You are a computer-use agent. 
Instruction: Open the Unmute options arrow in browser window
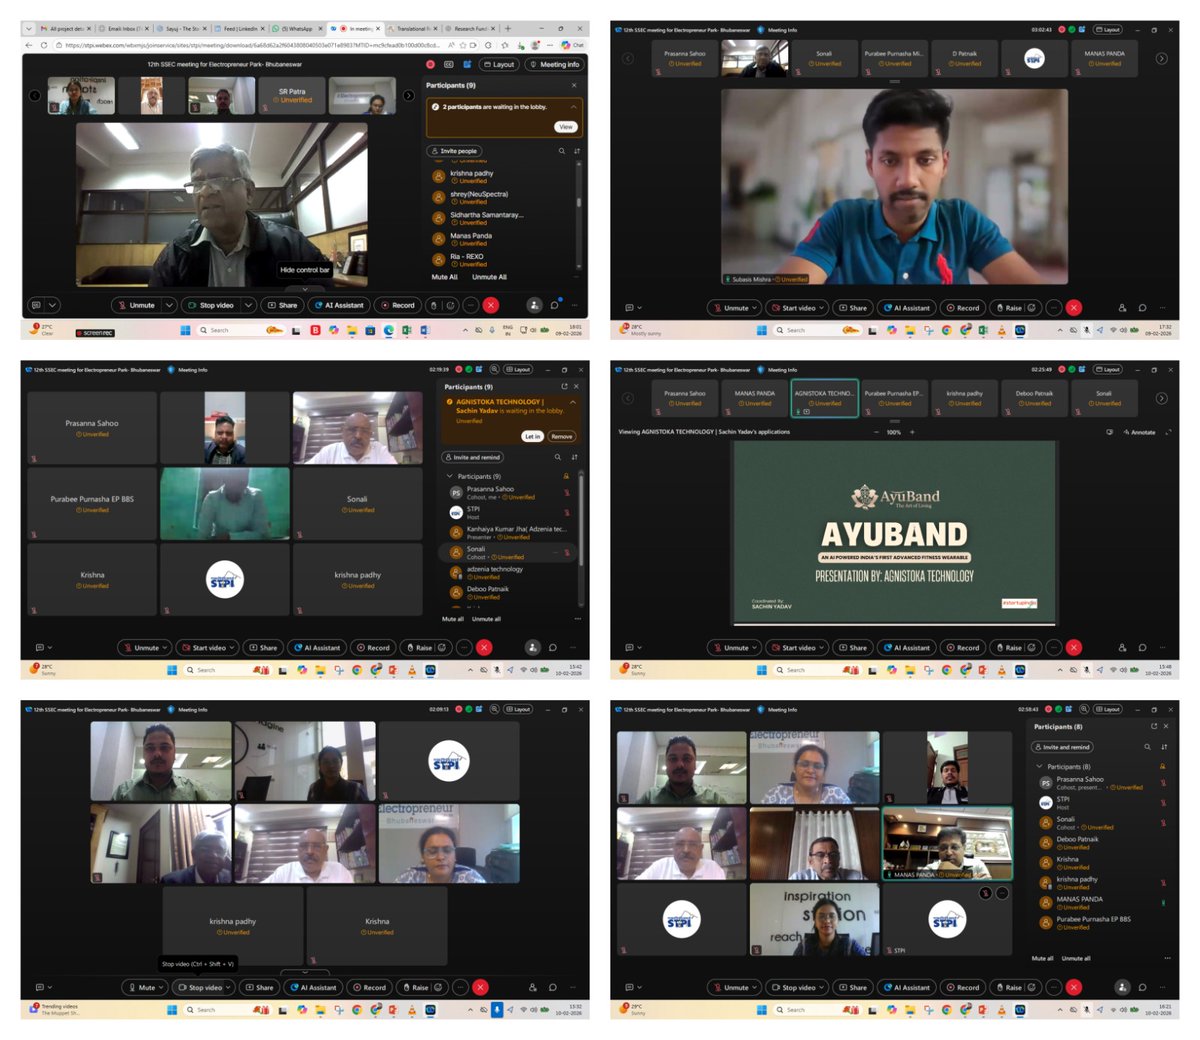coord(170,305)
